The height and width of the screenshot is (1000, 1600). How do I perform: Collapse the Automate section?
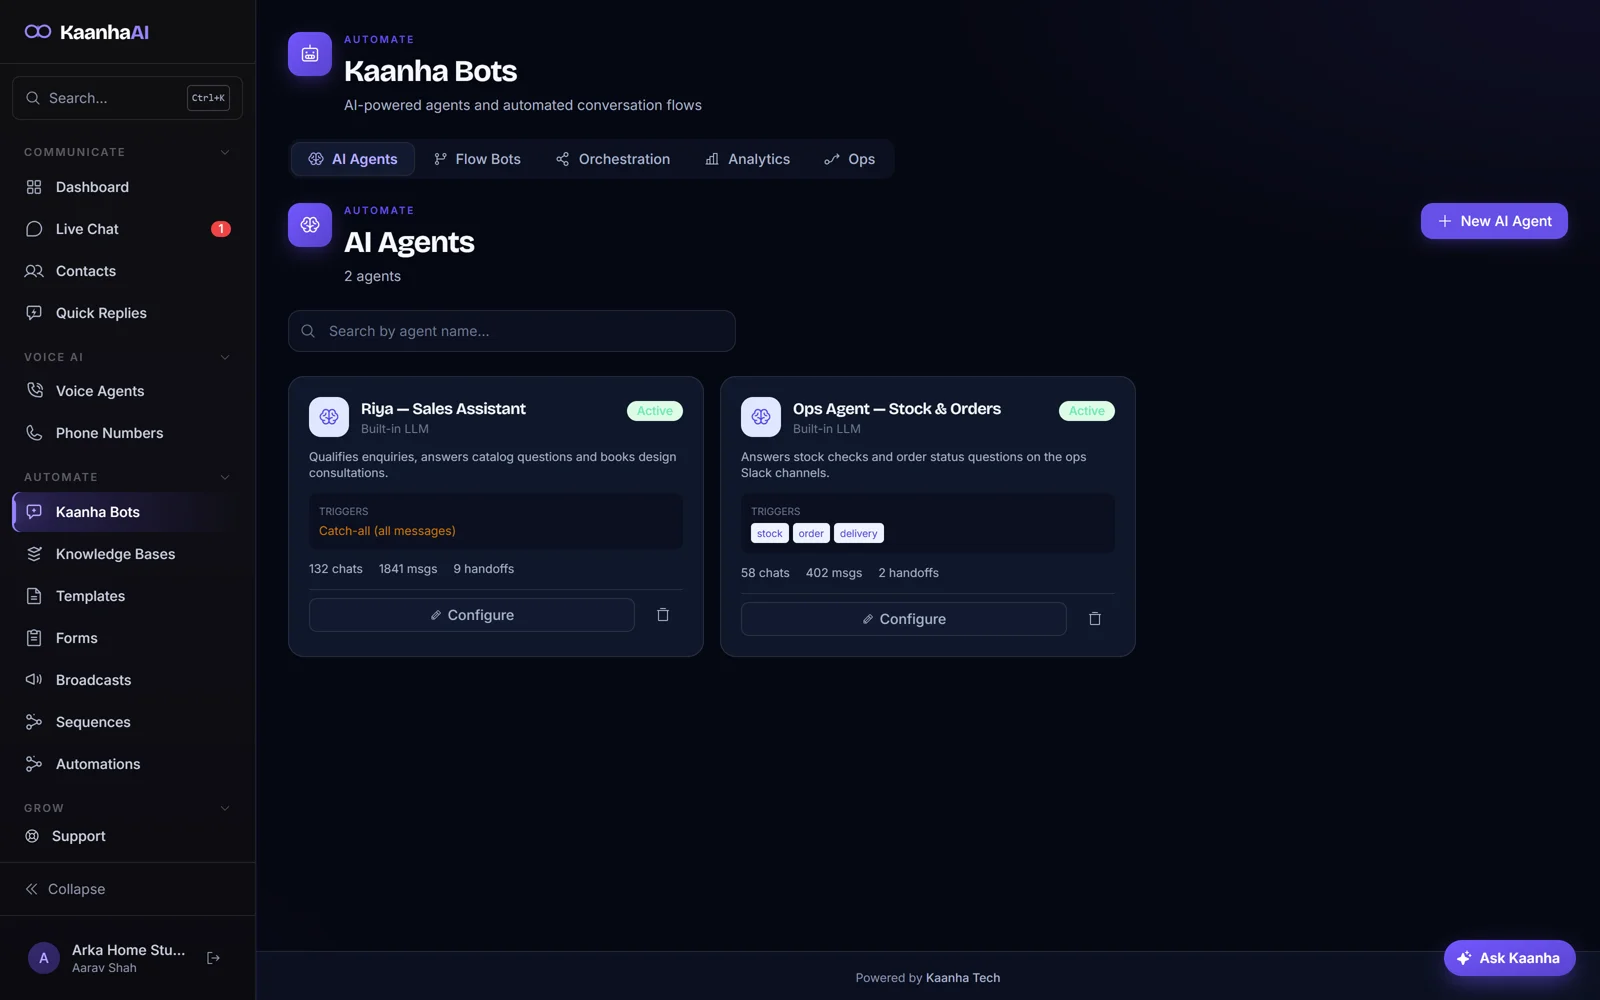225,477
